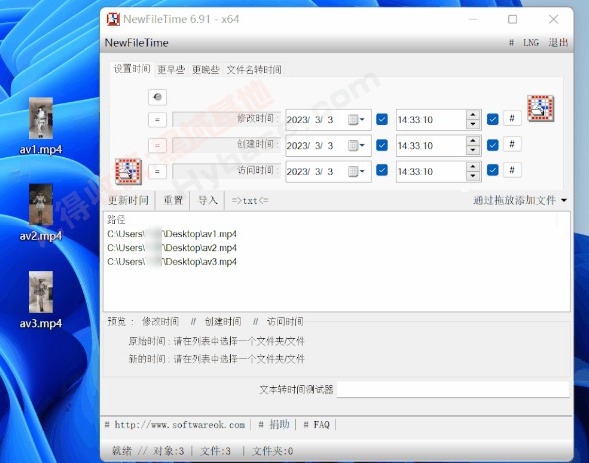Click the NewFileTime app icon in the title bar
The height and width of the screenshot is (463, 589).
(x=113, y=19)
